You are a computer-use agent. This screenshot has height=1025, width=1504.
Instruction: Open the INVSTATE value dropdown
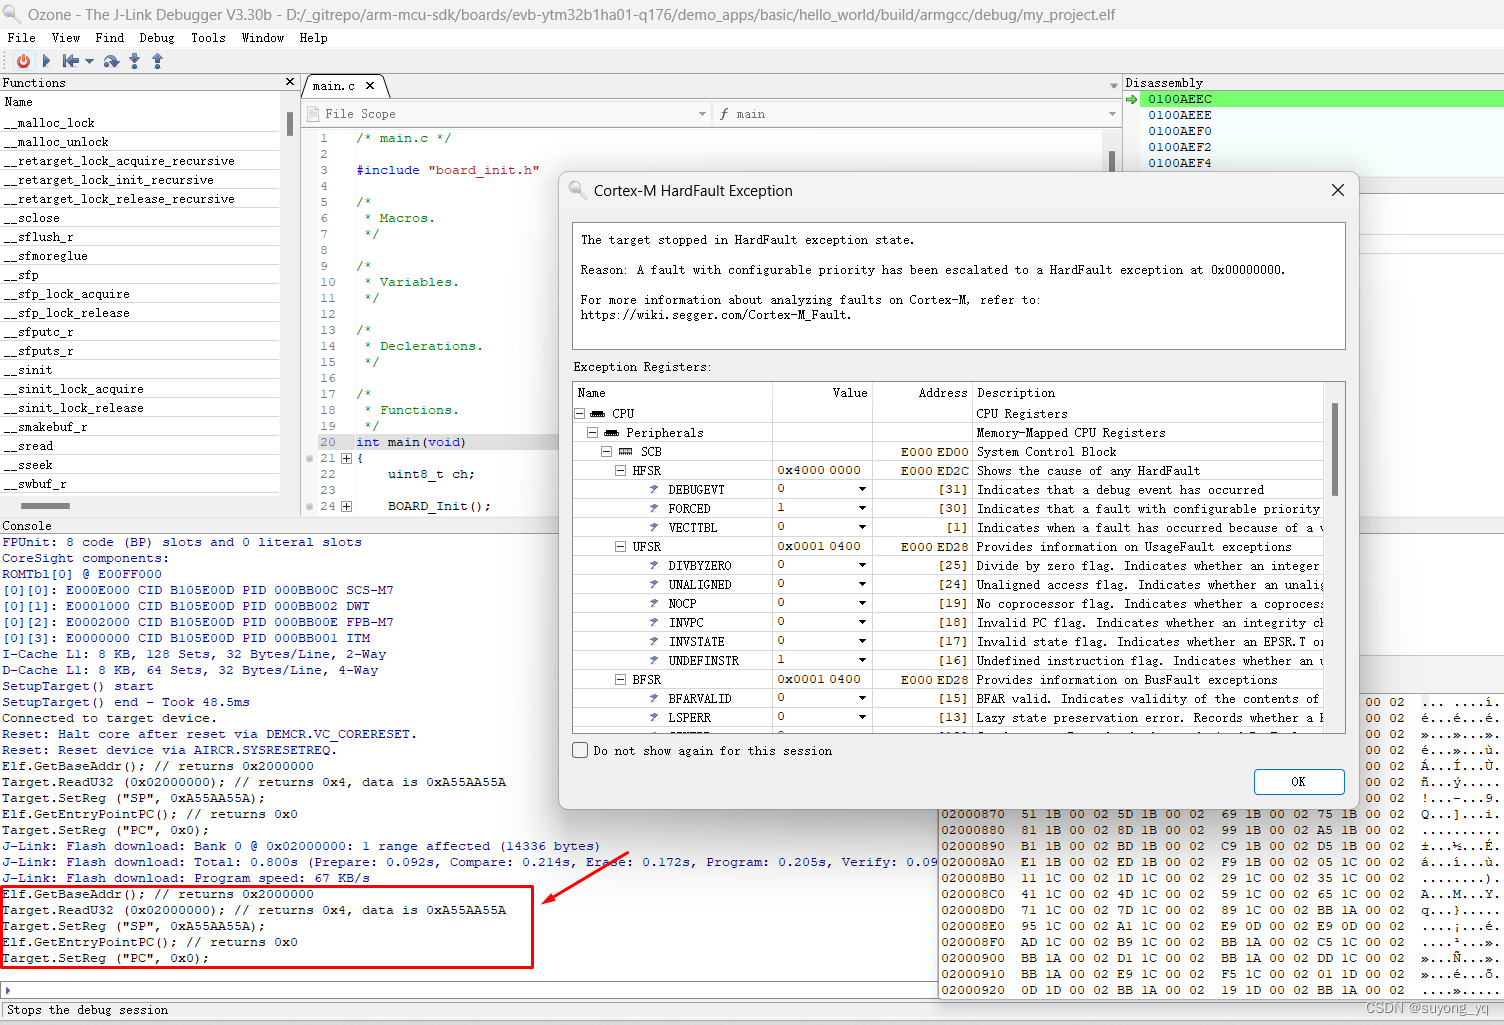click(862, 641)
